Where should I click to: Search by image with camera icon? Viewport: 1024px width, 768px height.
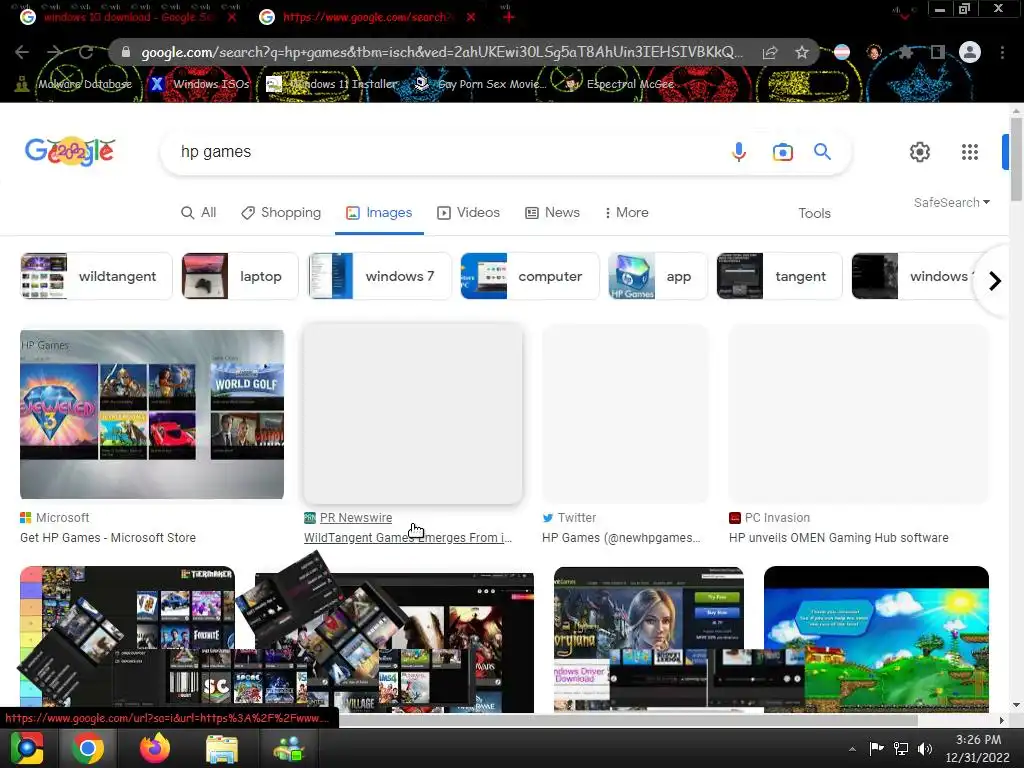[x=782, y=152]
